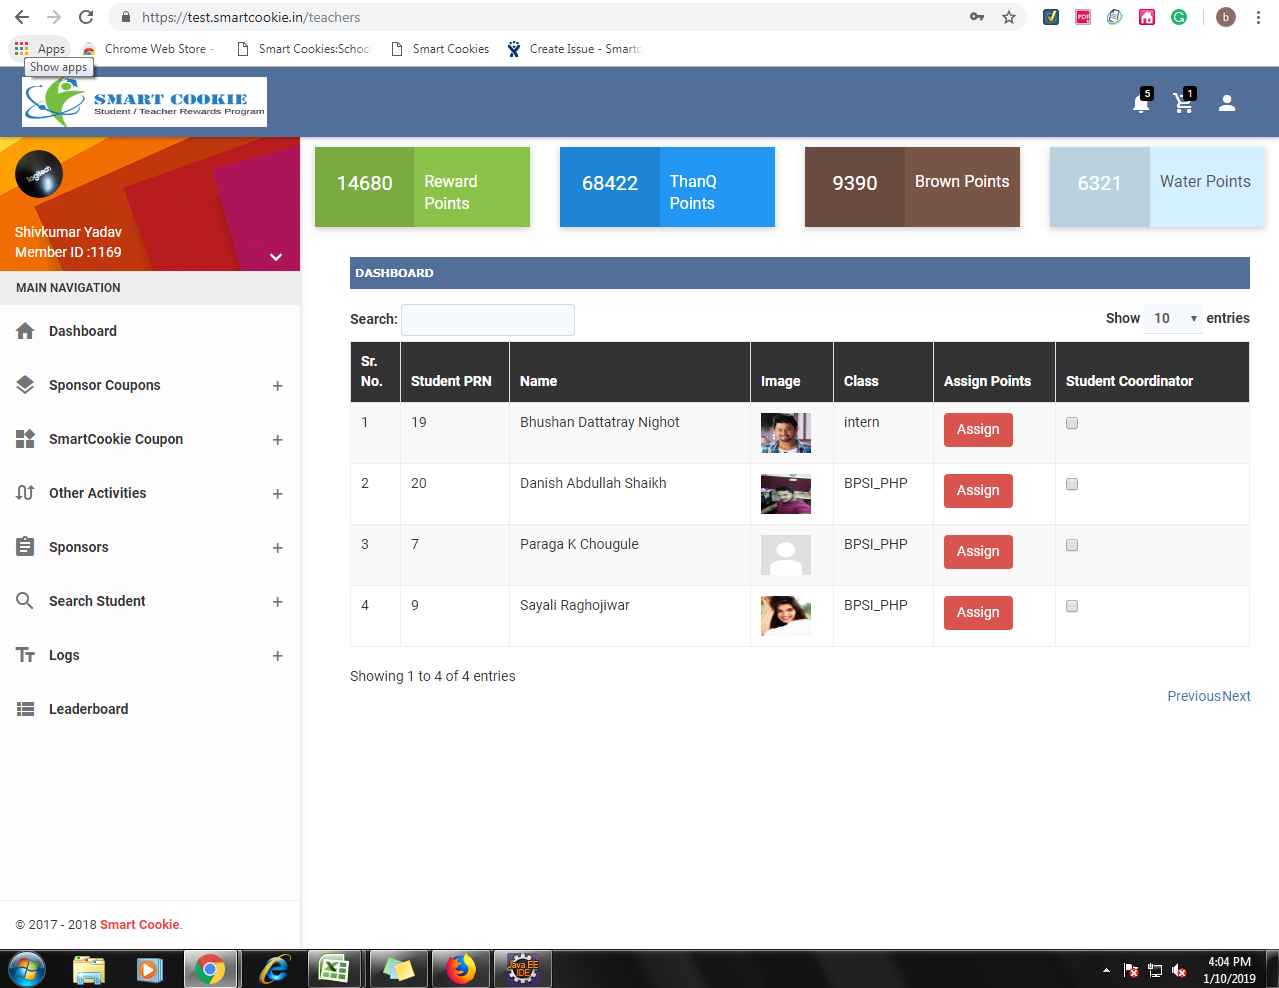Image resolution: width=1279 pixels, height=988 pixels.
Task: Go to the Next page link
Action: (1236, 696)
